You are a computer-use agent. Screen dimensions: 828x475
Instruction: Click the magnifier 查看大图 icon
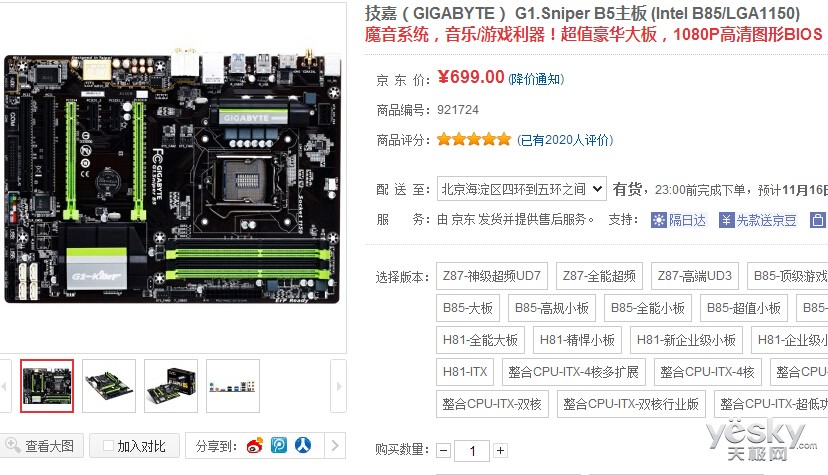(13, 445)
